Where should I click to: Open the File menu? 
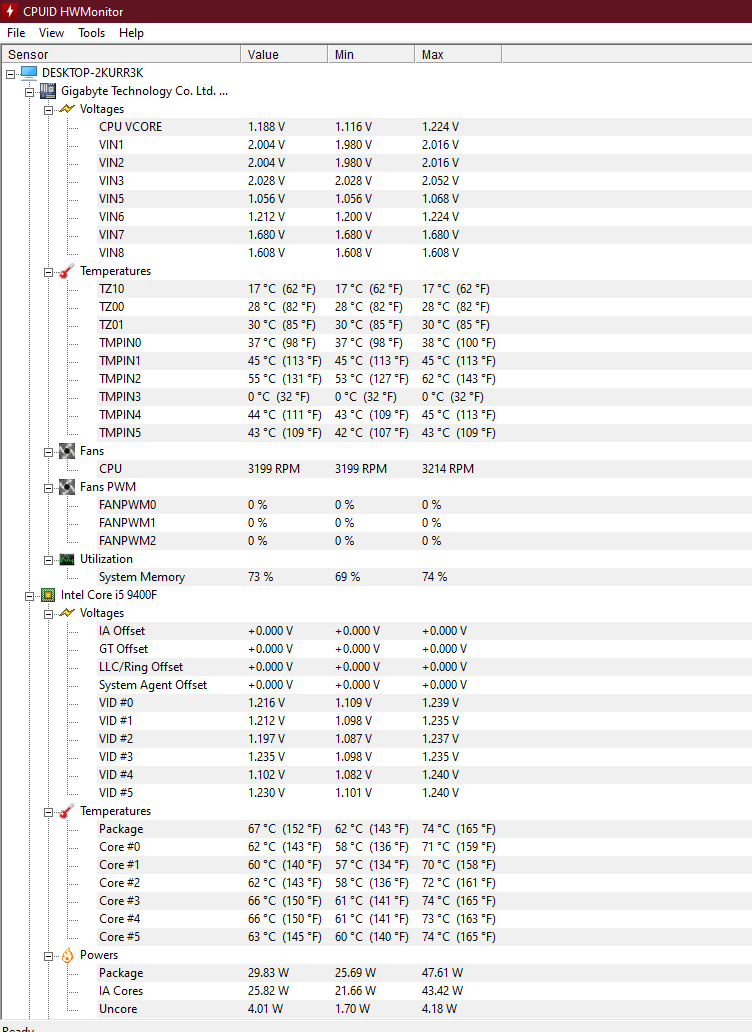[16, 33]
